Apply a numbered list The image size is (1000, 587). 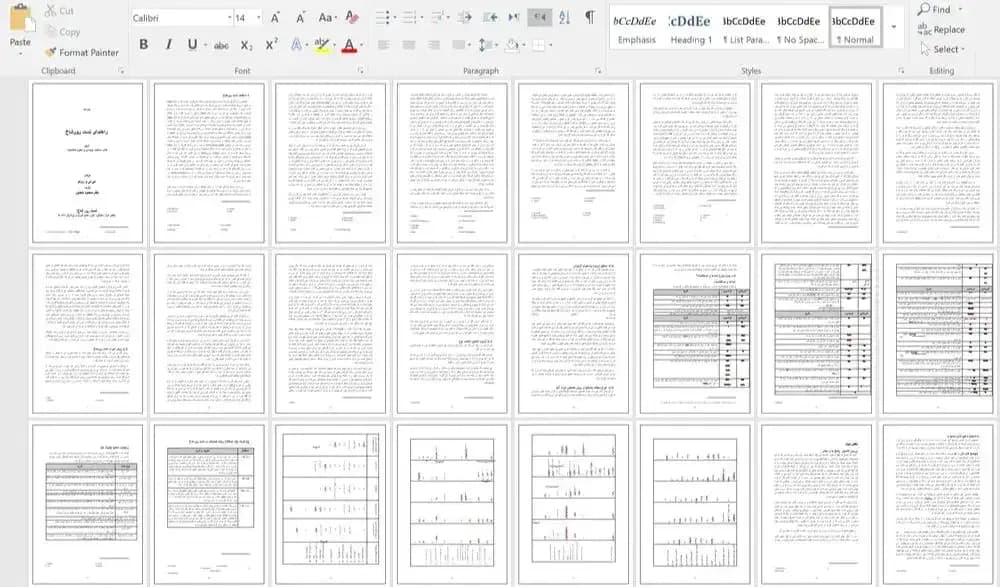[x=410, y=18]
